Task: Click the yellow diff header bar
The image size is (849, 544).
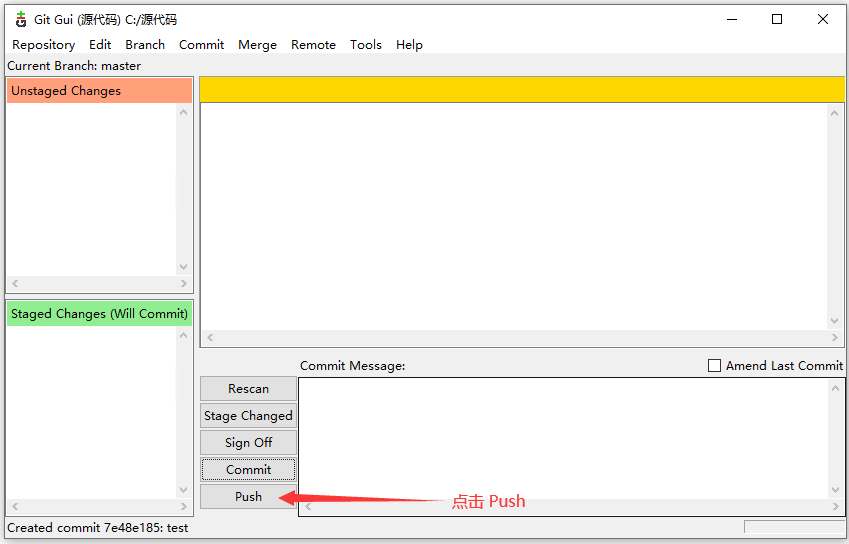Action: point(522,89)
